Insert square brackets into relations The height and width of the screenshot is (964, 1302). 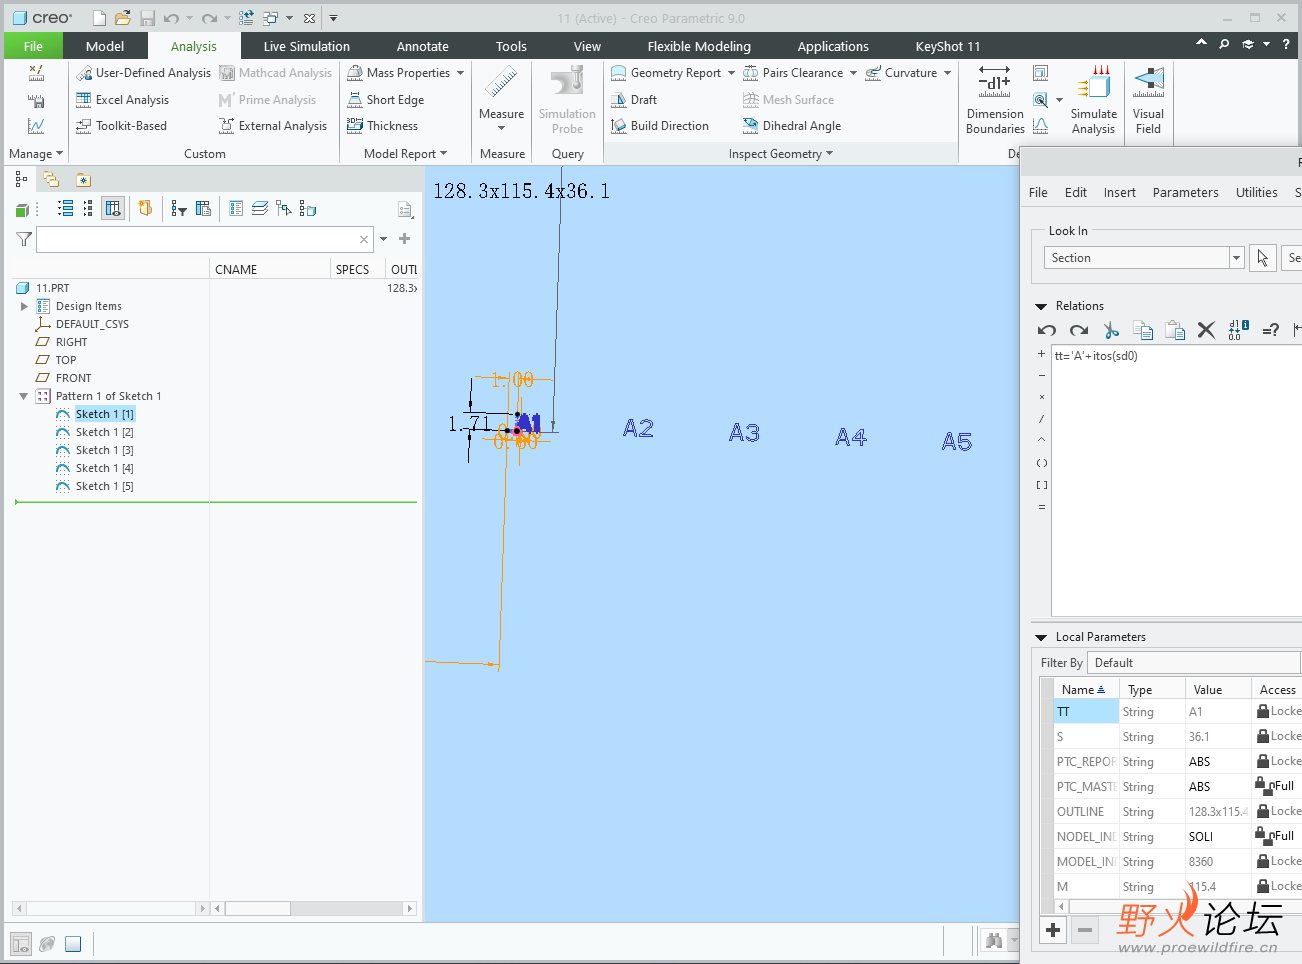[1041, 485]
